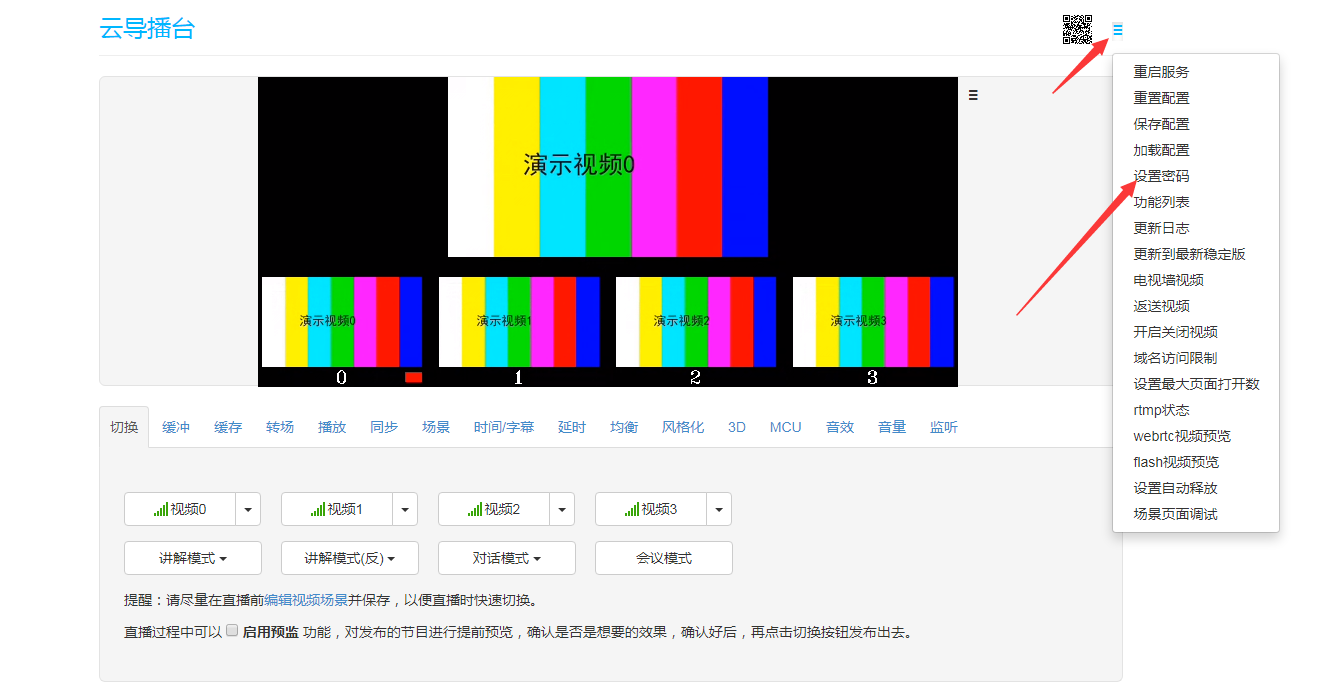Switch to 视频3 source button
This screenshot has width=1323, height=691.
pos(651,509)
